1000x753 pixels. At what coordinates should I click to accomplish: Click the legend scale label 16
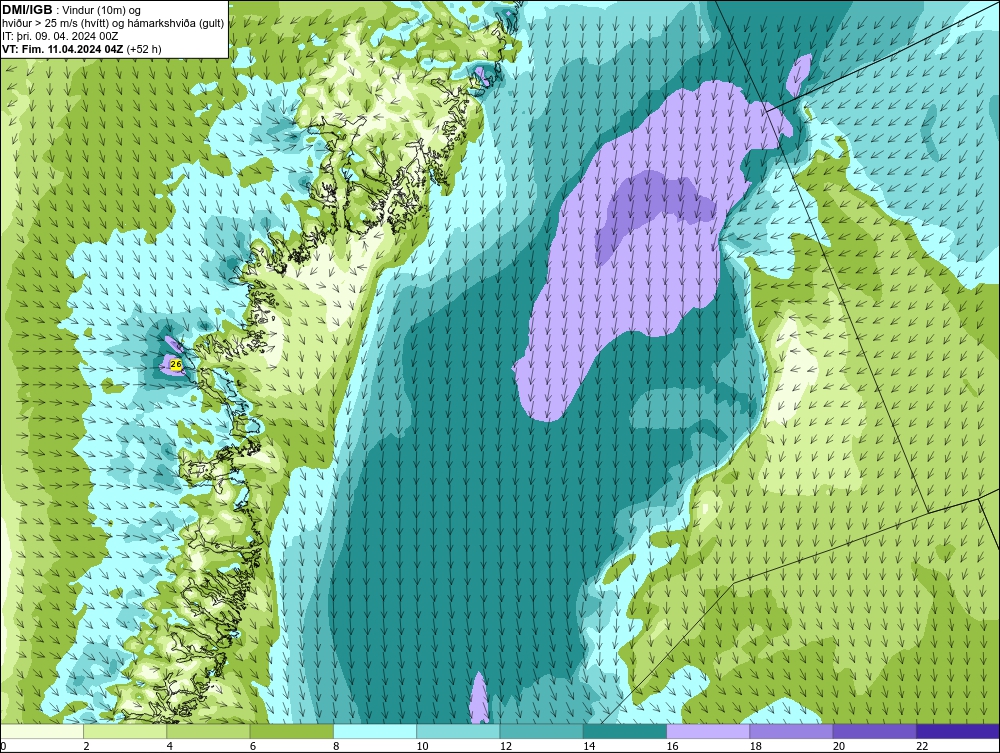672,747
